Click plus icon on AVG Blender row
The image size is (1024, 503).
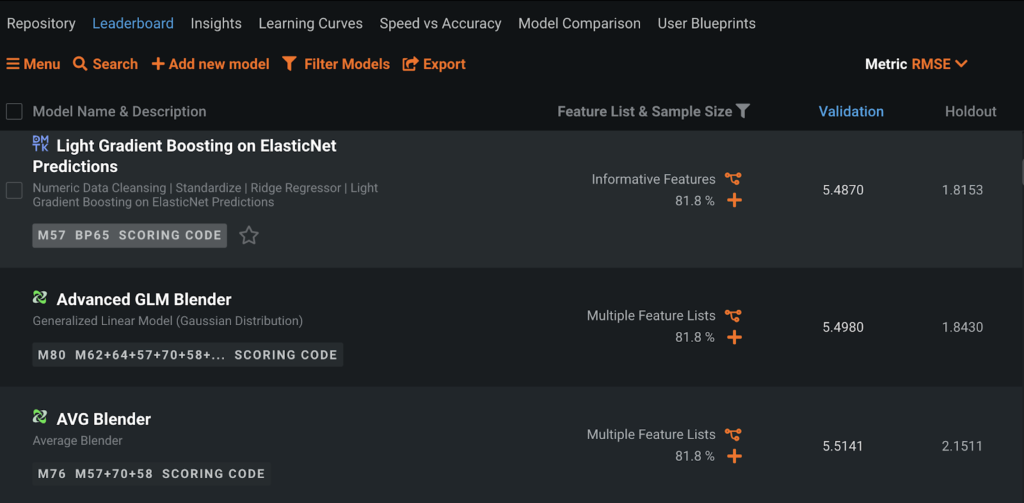734,456
